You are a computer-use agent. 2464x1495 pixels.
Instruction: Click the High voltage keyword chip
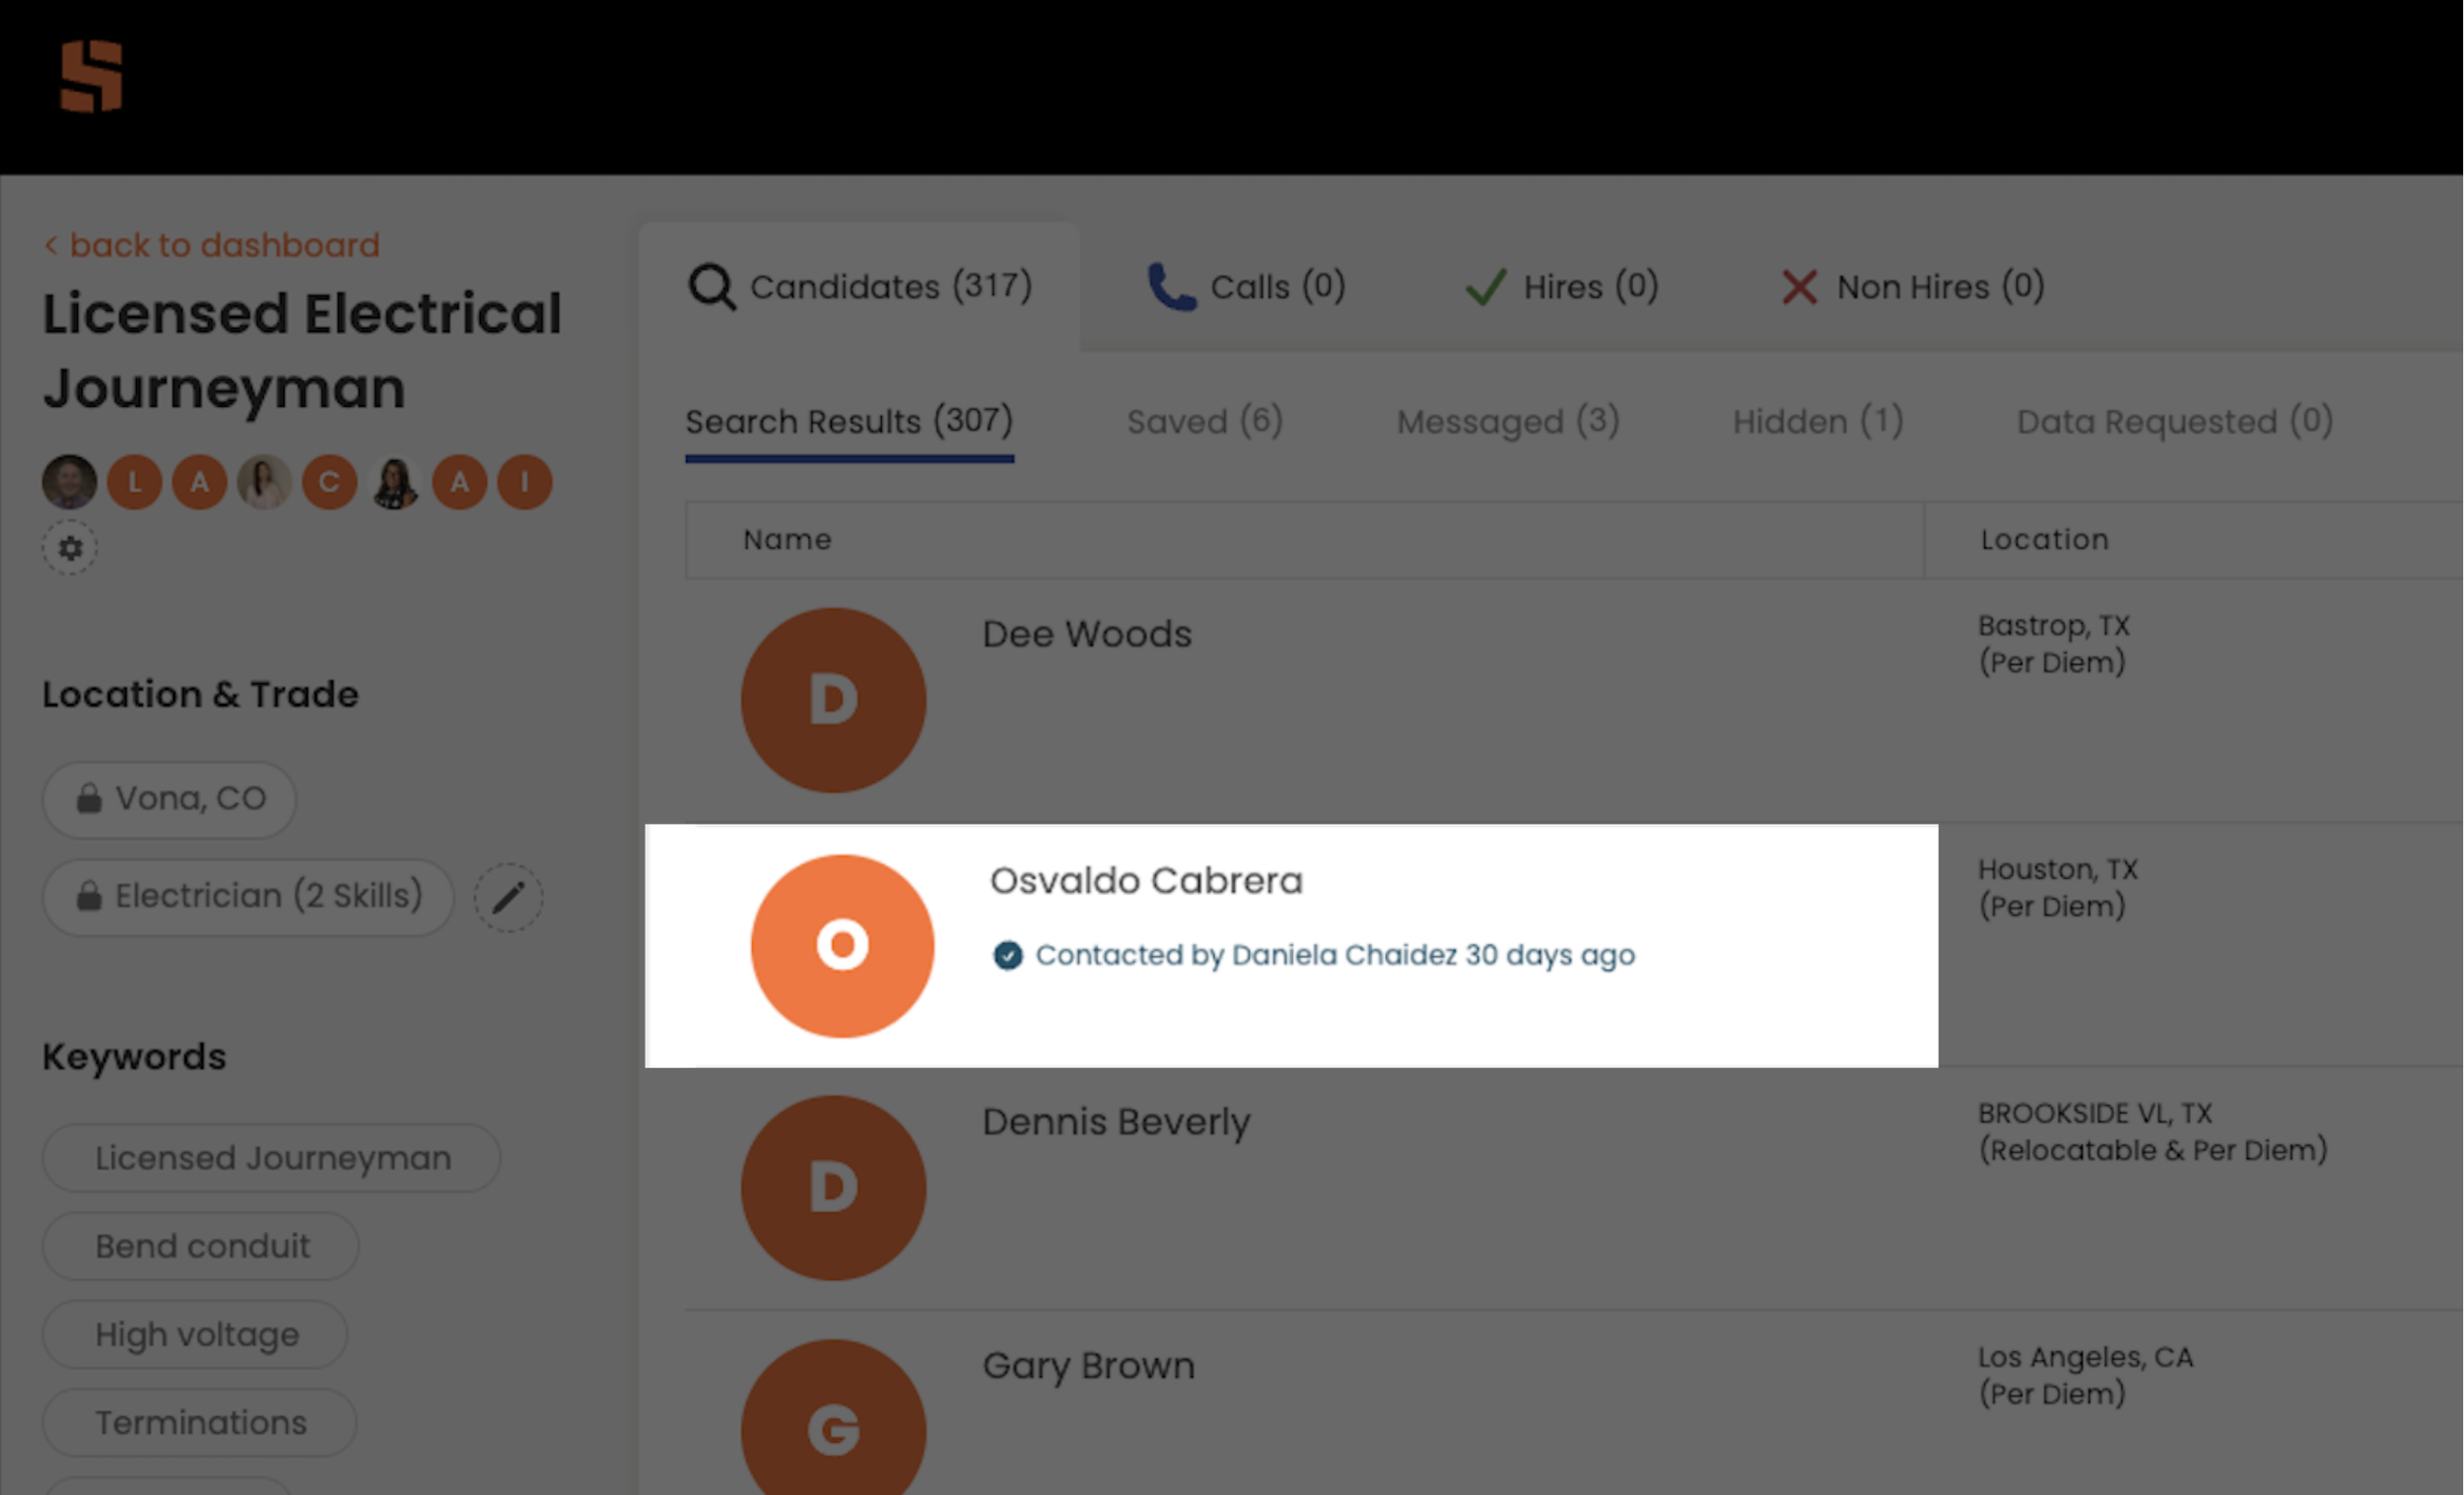[196, 1334]
